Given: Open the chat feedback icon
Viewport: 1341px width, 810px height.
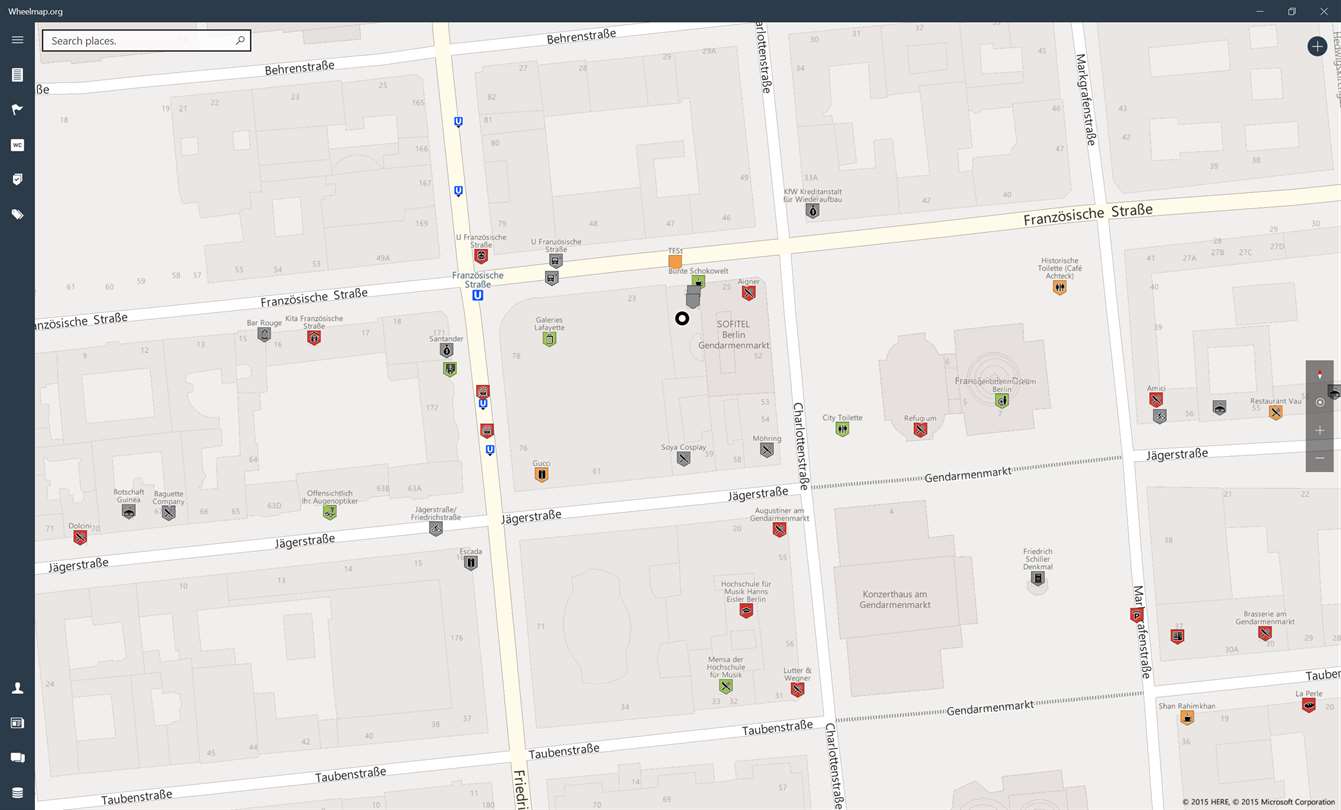Looking at the screenshot, I should point(17,758).
